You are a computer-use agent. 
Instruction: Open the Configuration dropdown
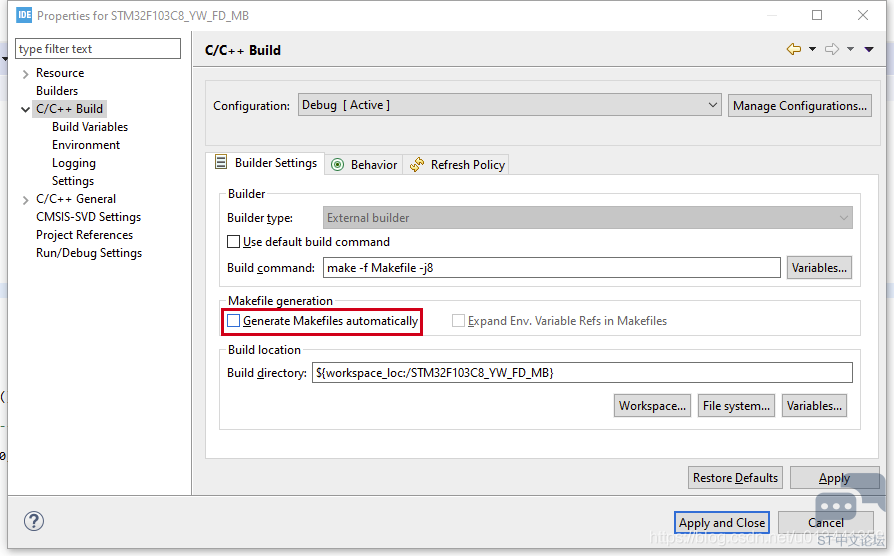point(509,105)
